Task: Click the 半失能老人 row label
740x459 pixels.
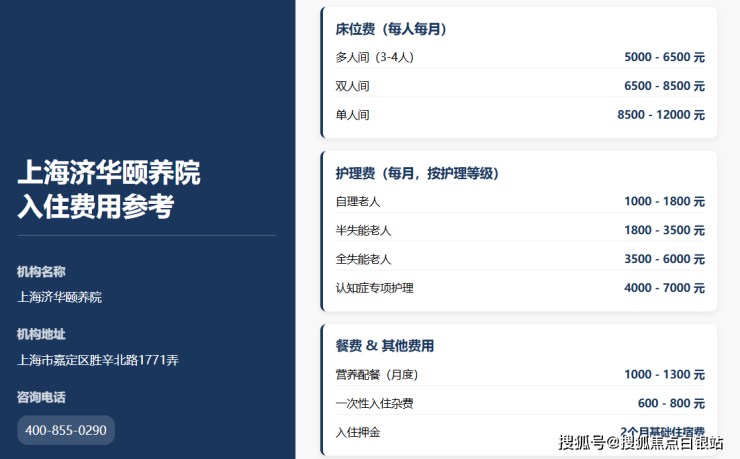Action: pyautogui.click(x=363, y=231)
